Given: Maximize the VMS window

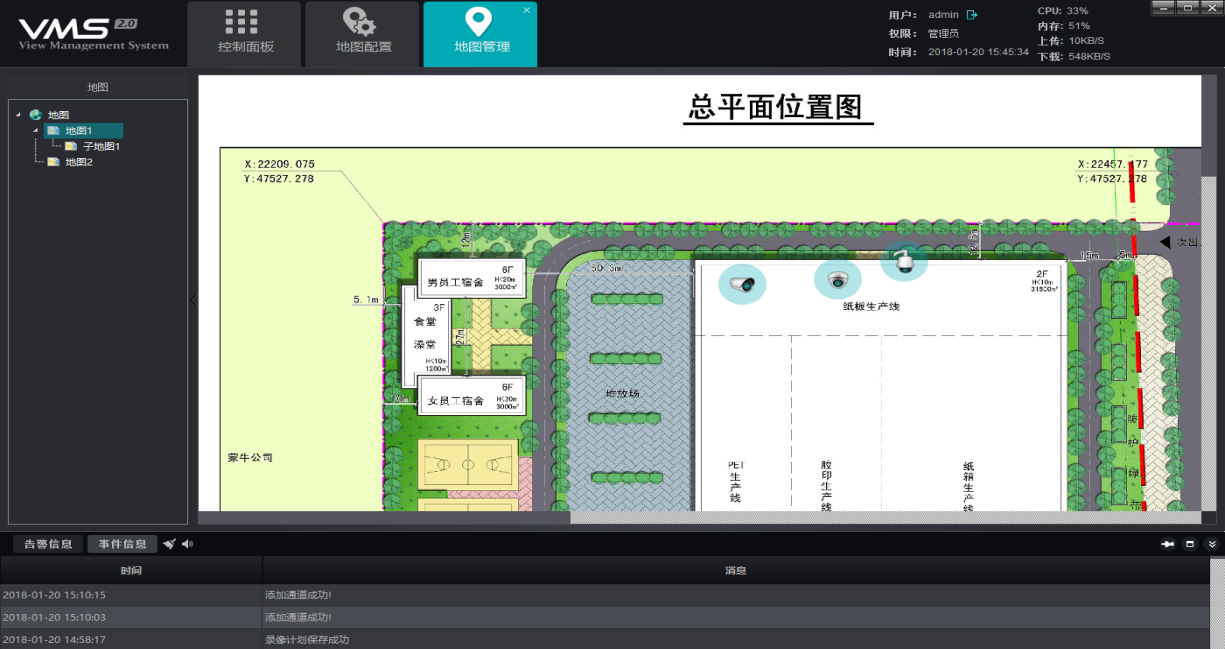Looking at the screenshot, I should pos(1186,8).
